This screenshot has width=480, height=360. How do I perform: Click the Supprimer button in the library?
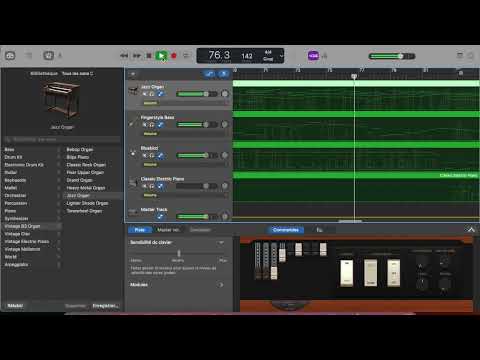(x=76, y=305)
